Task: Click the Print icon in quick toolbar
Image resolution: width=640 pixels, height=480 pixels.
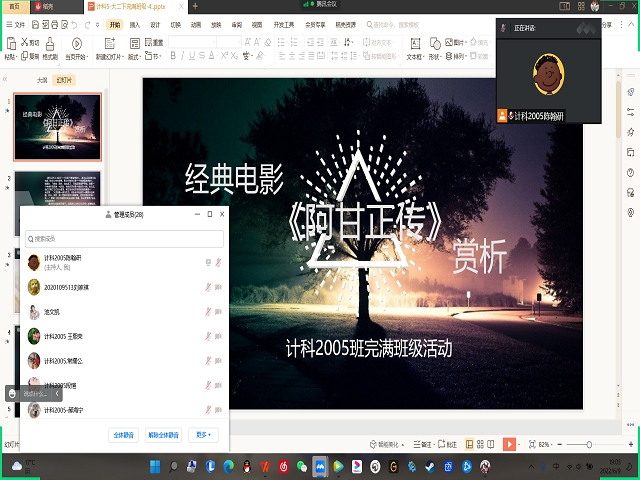Action: (x=55, y=25)
